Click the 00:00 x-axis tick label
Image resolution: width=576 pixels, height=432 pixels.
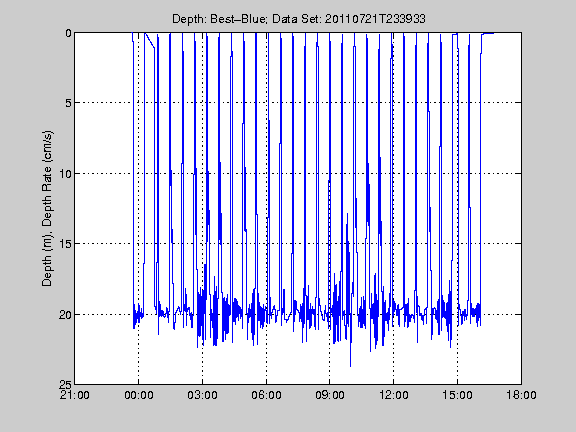pyautogui.click(x=138, y=395)
